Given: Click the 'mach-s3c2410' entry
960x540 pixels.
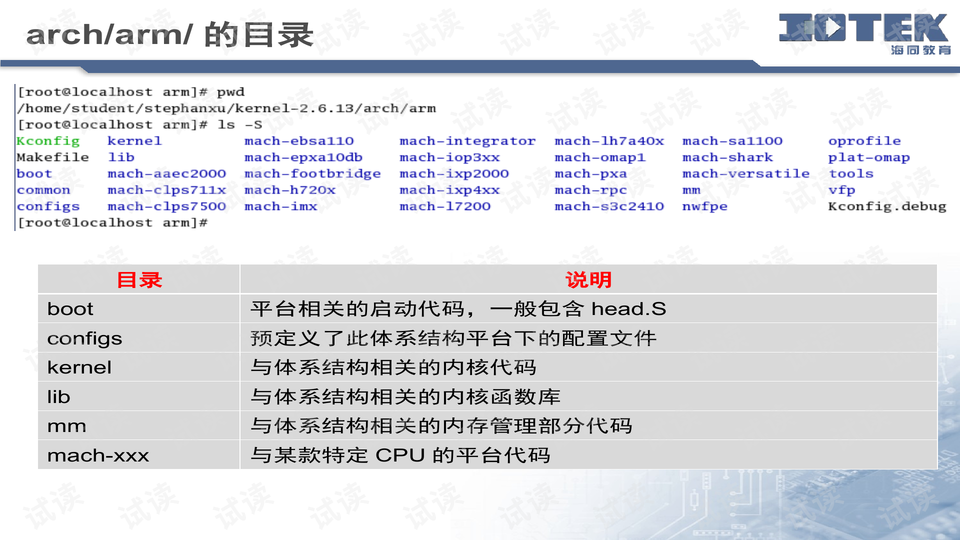Looking at the screenshot, I should pyautogui.click(x=609, y=206).
